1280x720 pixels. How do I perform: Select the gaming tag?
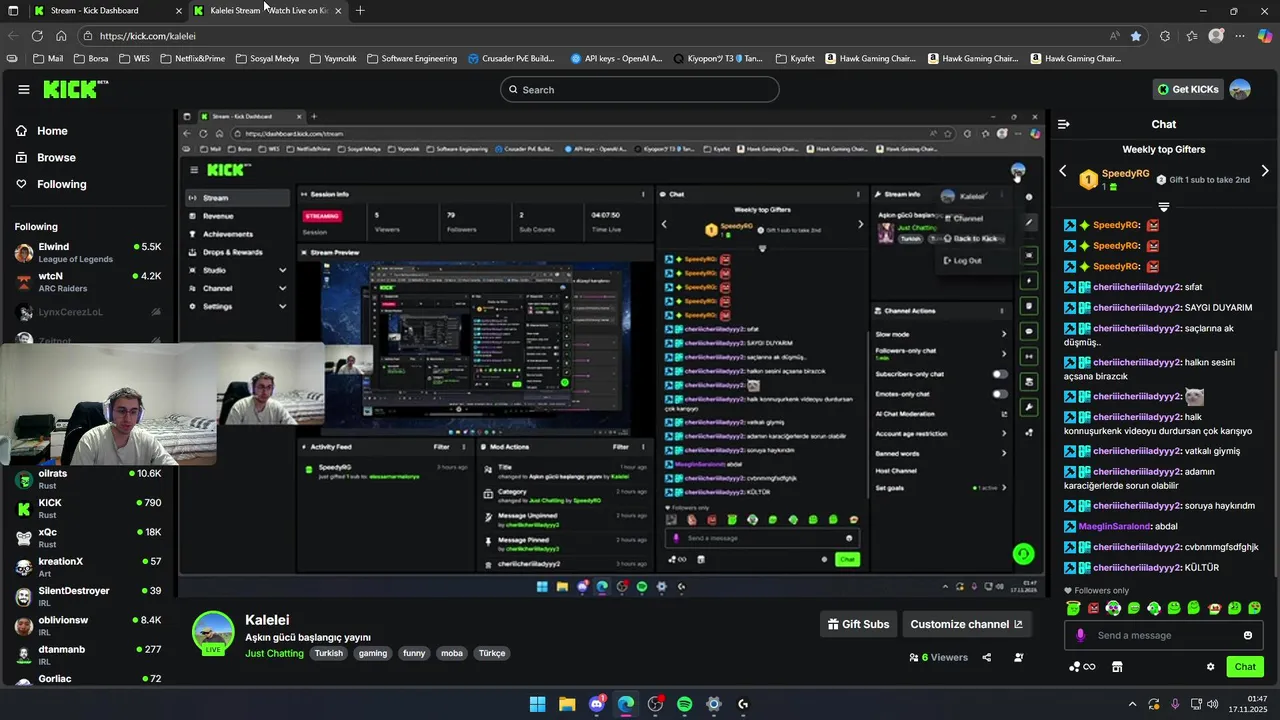373,653
